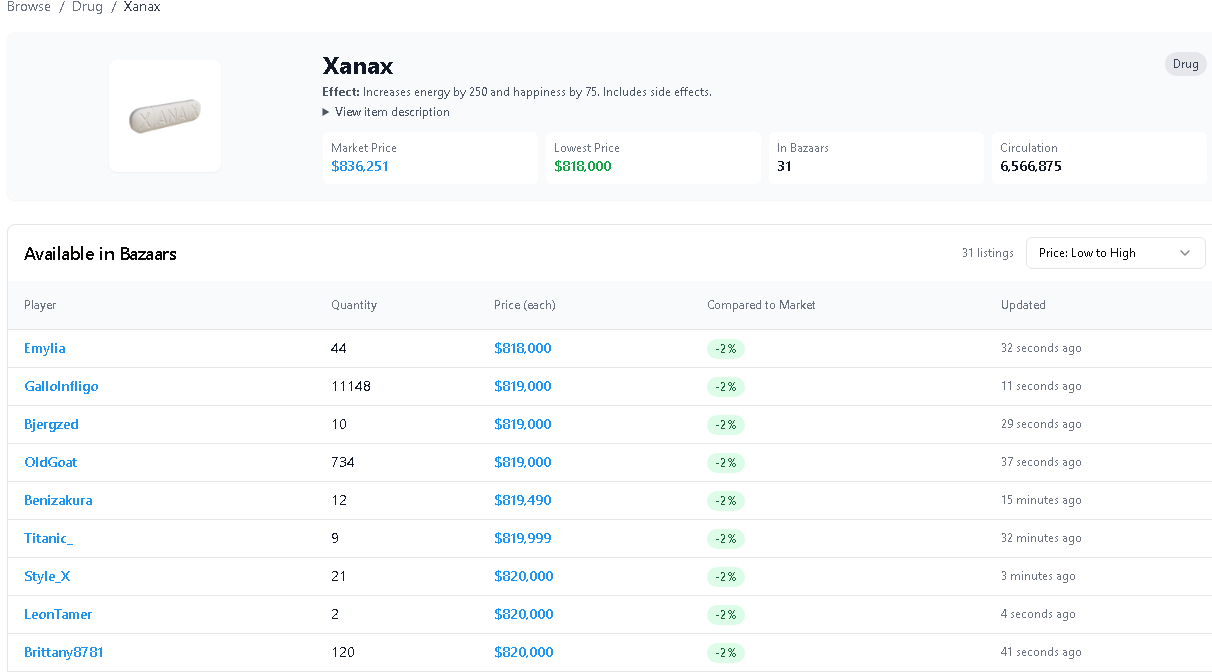This screenshot has width=1212, height=672.
Task: Select Bjergzed player name
Action: click(x=51, y=424)
